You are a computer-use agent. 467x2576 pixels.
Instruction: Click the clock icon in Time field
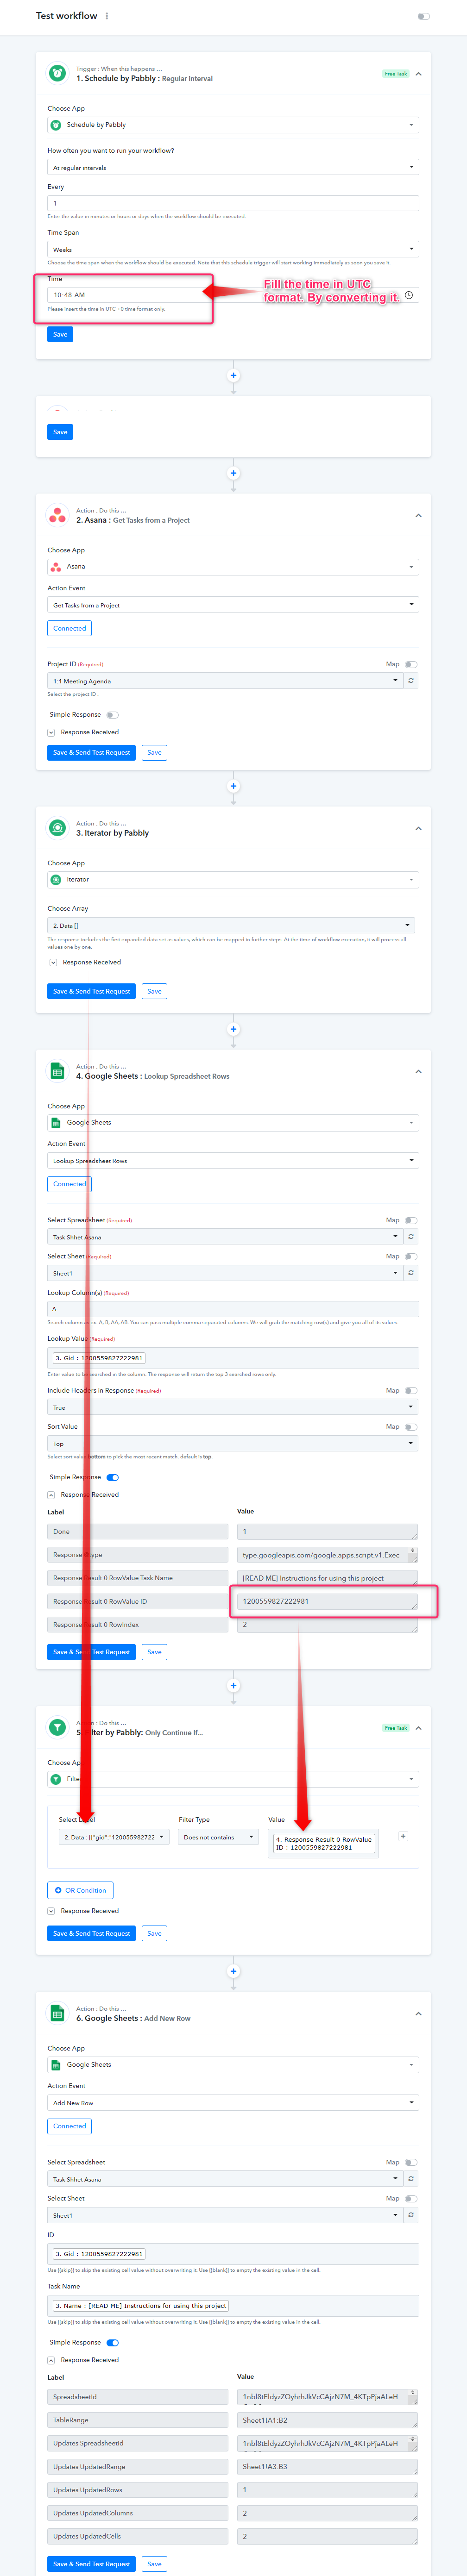409,295
